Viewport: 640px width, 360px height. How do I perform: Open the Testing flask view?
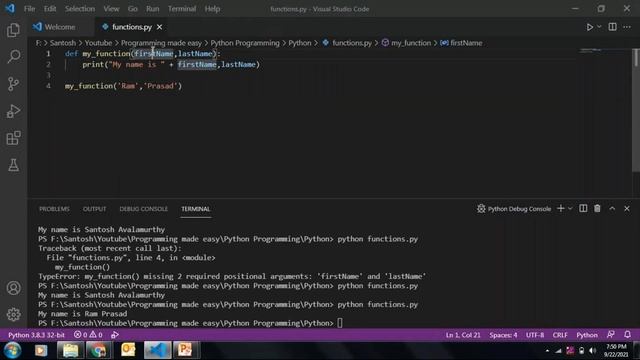[x=13, y=165]
